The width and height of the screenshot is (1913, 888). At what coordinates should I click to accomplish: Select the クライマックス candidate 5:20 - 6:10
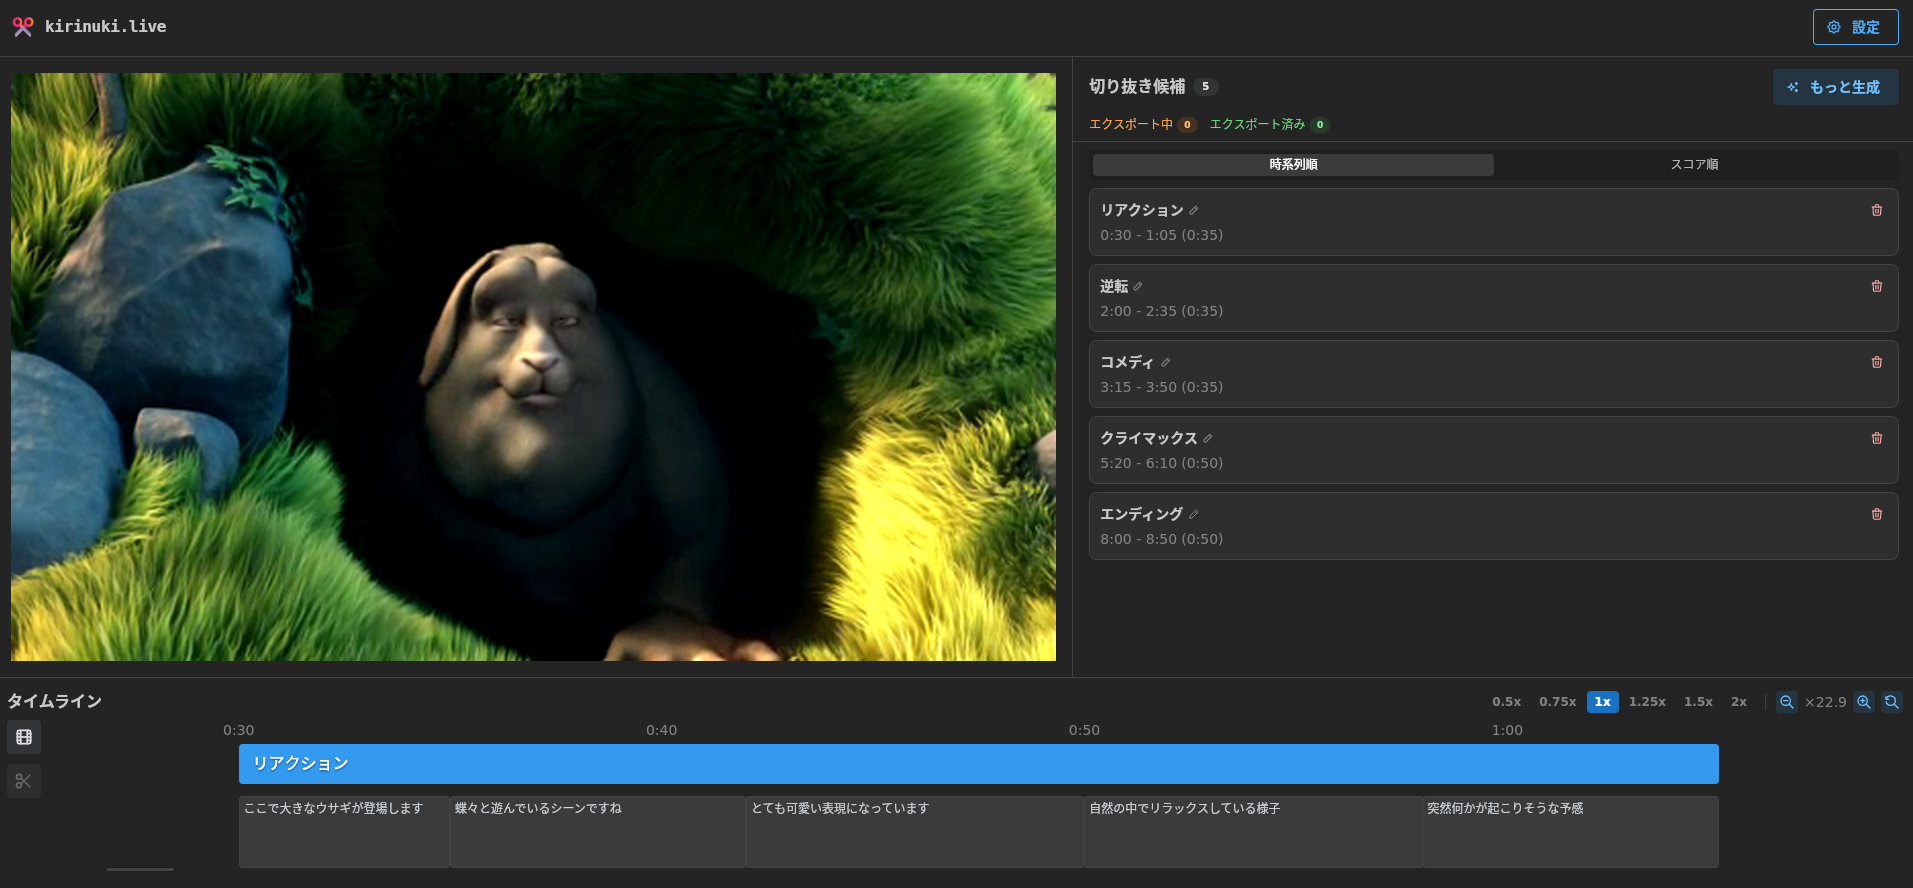tap(1493, 450)
